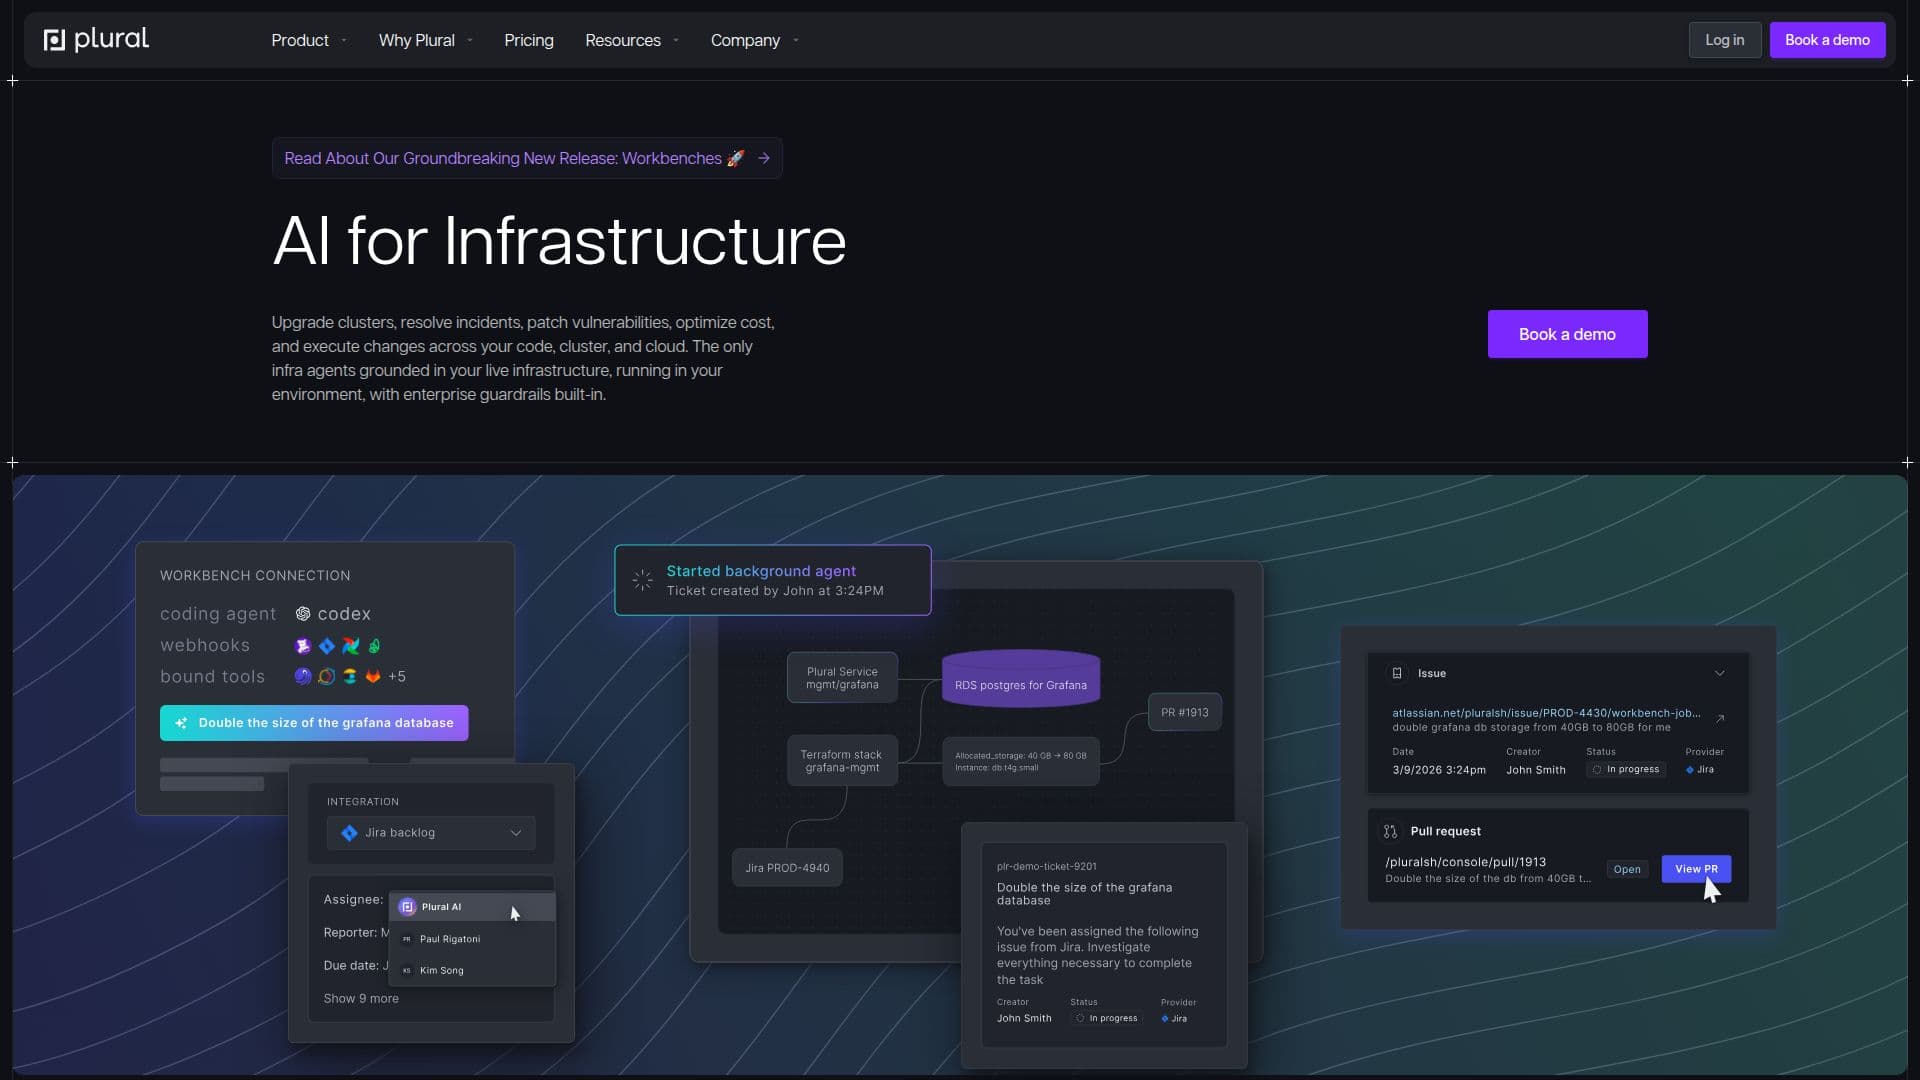Click the In progress status on the plr-demo-ticket-9201 card
Viewport: 1920px width, 1080px height.
[x=1107, y=1018]
